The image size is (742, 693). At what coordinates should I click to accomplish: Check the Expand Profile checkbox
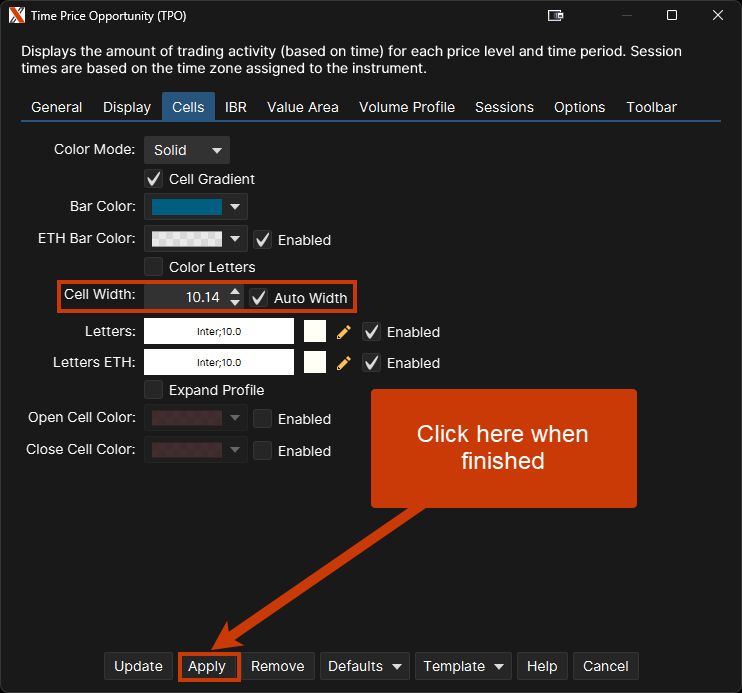(154, 389)
